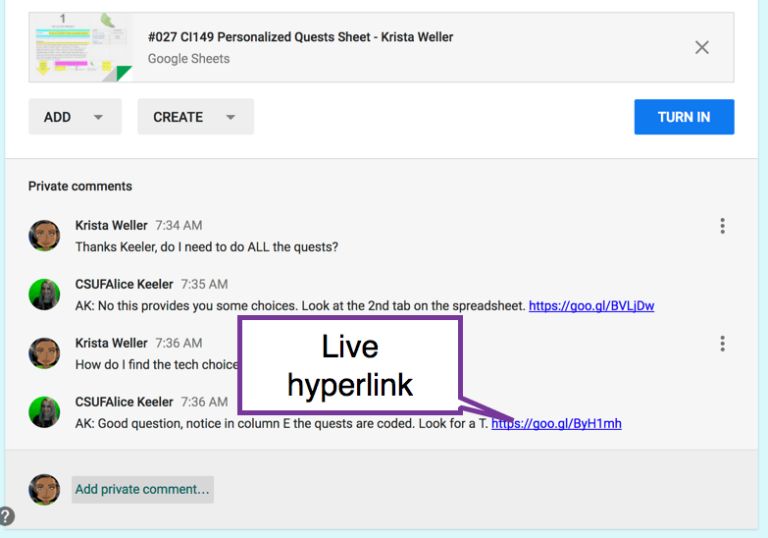Click Krista Weller's avatar on 7:34 AM comment
This screenshot has height=538, width=768.
(x=44, y=236)
